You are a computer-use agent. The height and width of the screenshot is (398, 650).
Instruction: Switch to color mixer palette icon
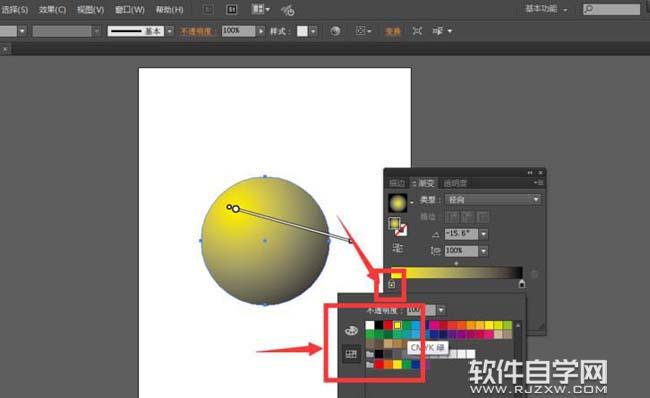[351, 330]
